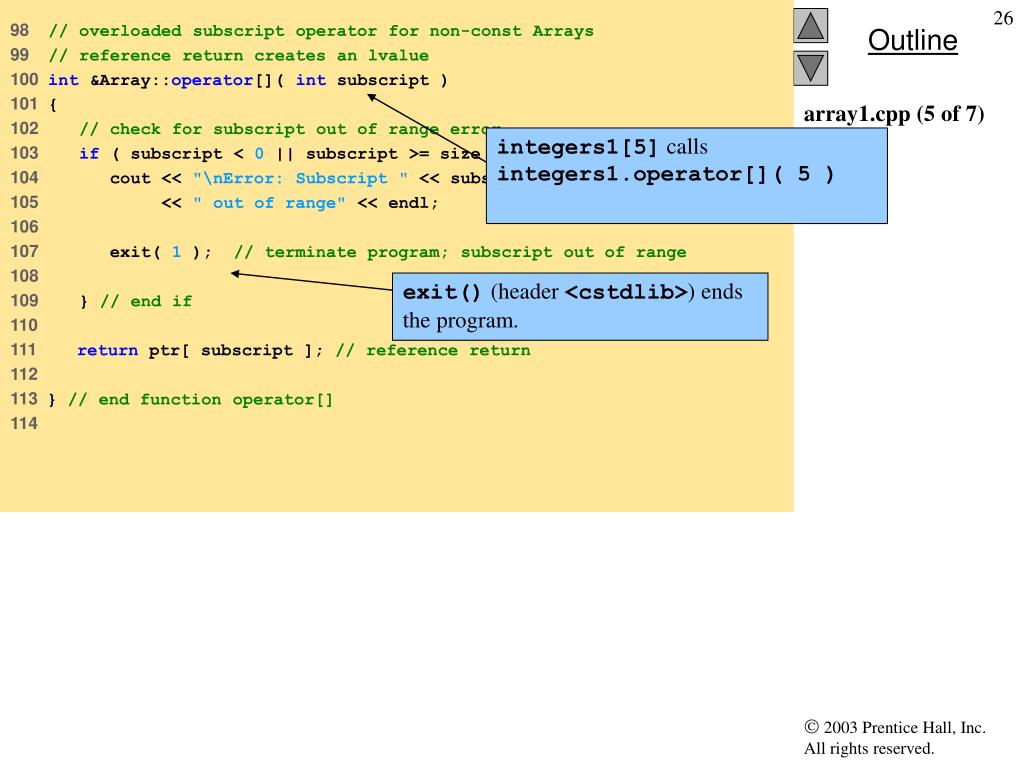Select the comment 'overloaded subscript operator for non-const Arrays'
1024x768 pixels.
321,31
